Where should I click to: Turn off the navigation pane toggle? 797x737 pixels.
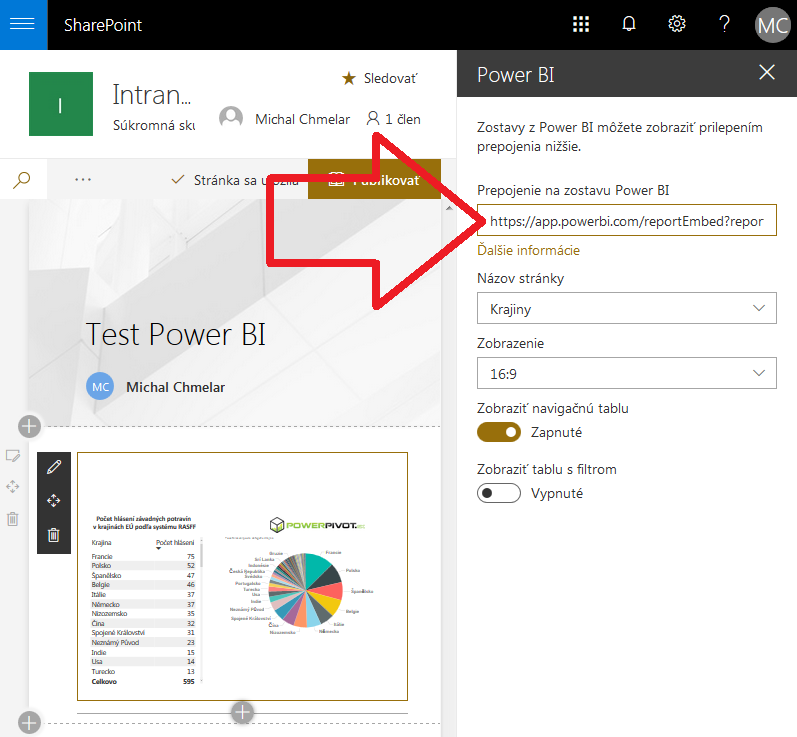[499, 432]
